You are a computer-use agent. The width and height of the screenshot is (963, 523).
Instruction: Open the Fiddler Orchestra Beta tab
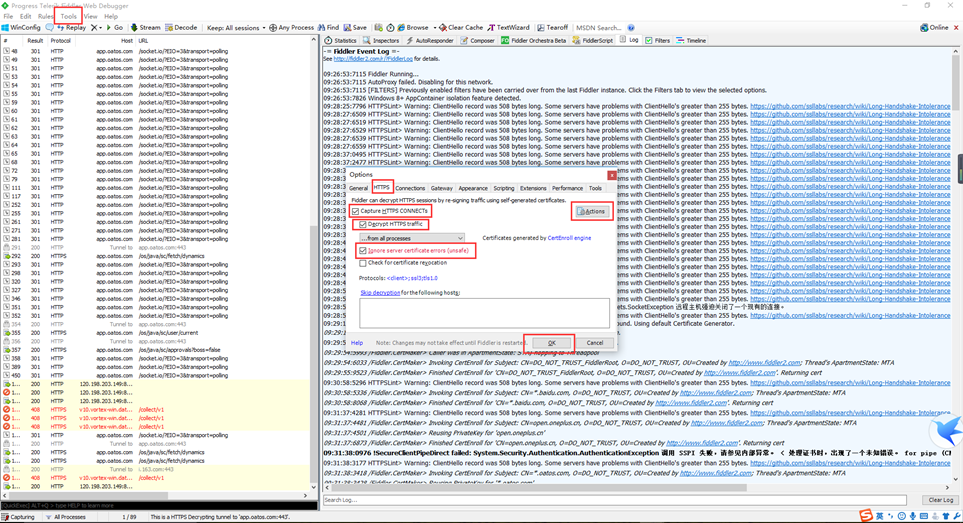533,41
